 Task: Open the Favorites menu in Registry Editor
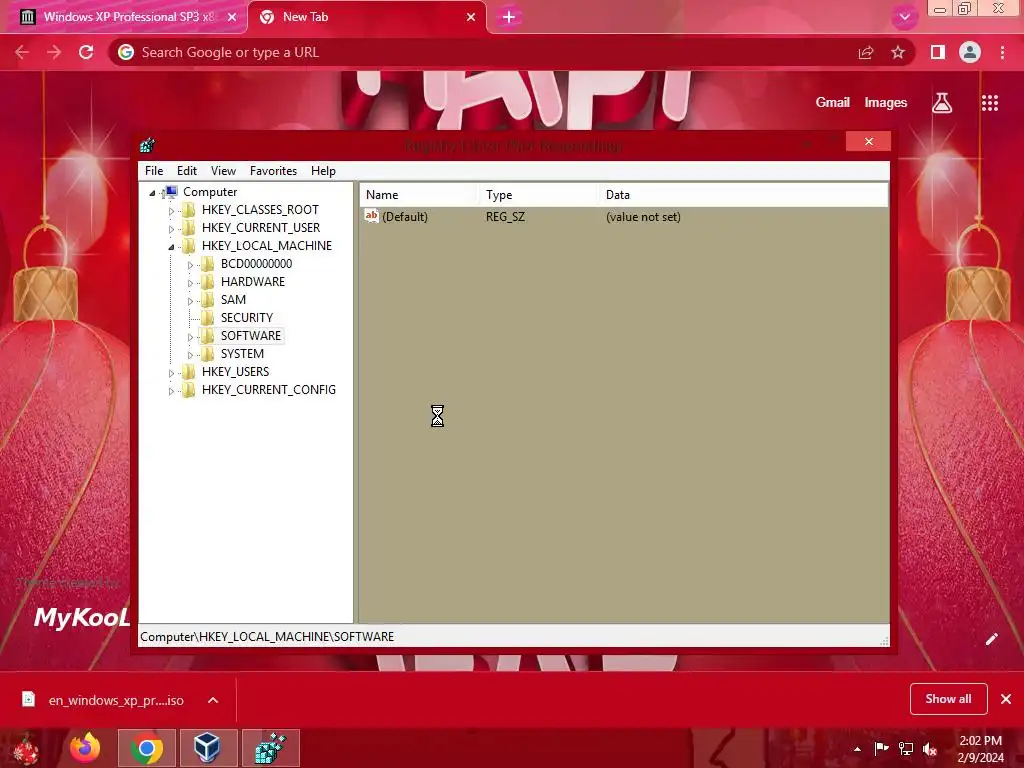tap(273, 170)
